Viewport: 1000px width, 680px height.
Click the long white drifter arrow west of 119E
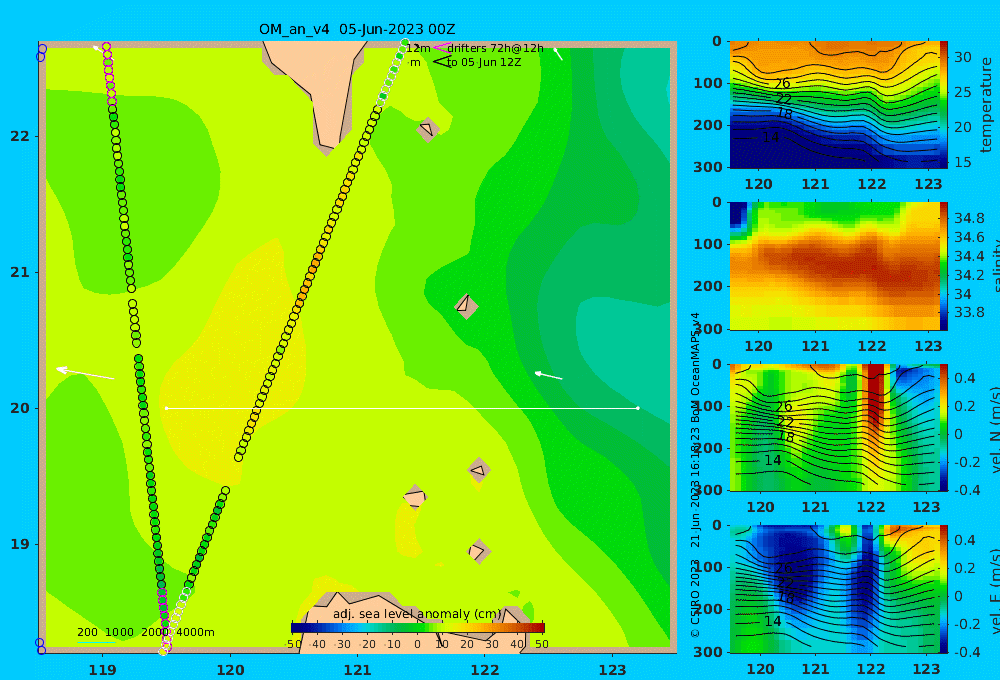85,374
